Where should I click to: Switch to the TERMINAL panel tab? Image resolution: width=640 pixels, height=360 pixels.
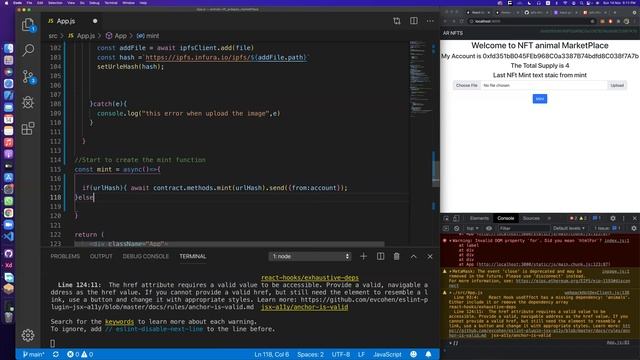(193, 256)
